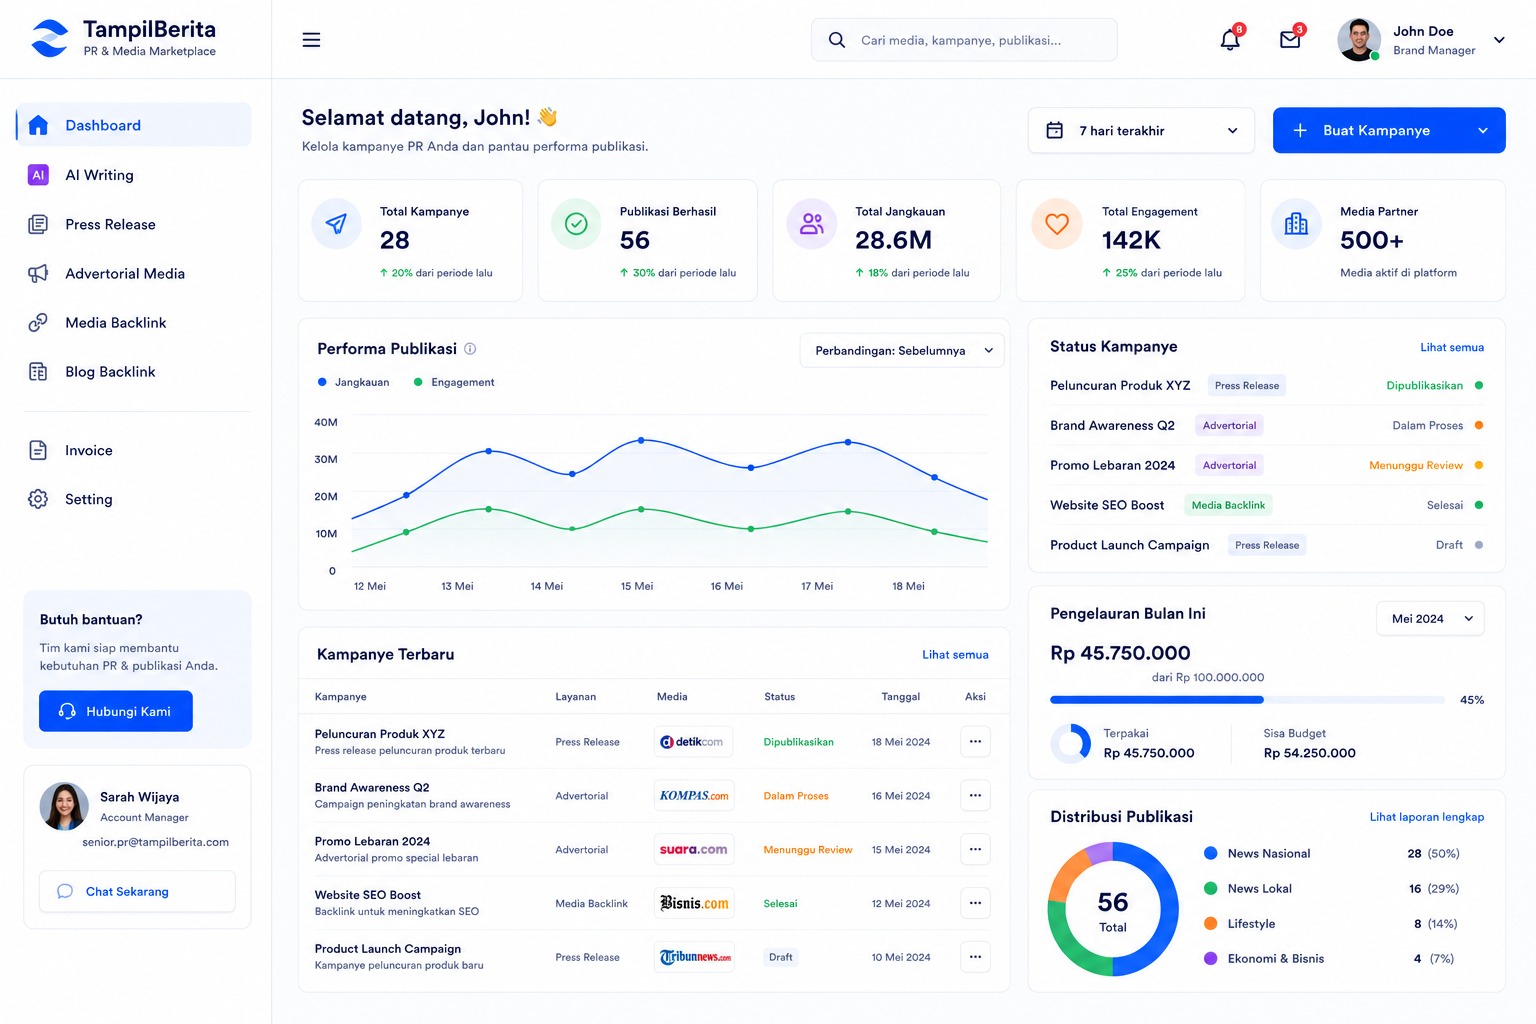
Task: Open Lihat semua in Kampanye Terbaru
Action: click(955, 655)
